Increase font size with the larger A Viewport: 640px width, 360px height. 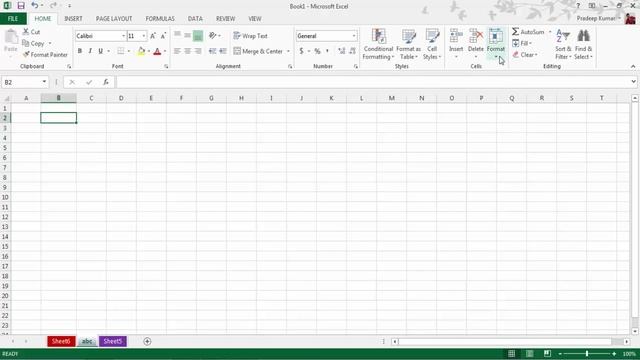pos(153,36)
